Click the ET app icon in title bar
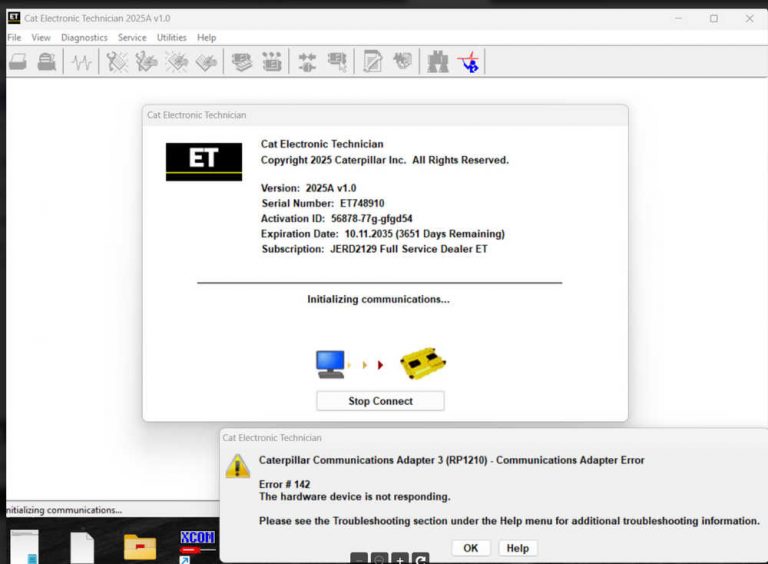The width and height of the screenshot is (768, 564). tap(14, 18)
